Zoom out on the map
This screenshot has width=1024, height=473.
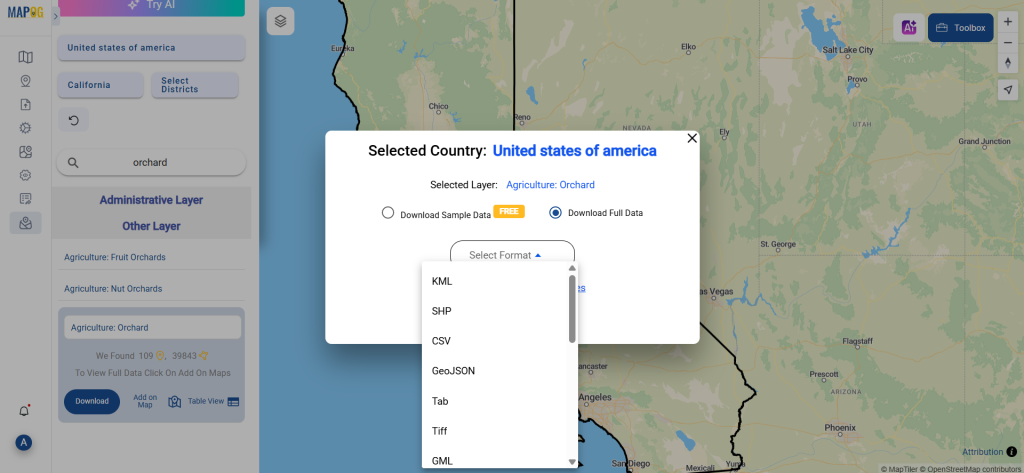point(1007,44)
